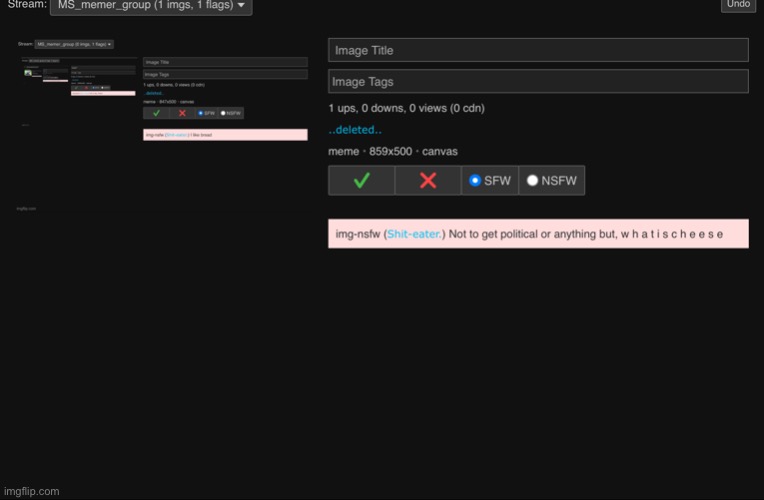The width and height of the screenshot is (764, 500).
Task: Open the flagger's blue username link in pink box
Action: coord(414,234)
